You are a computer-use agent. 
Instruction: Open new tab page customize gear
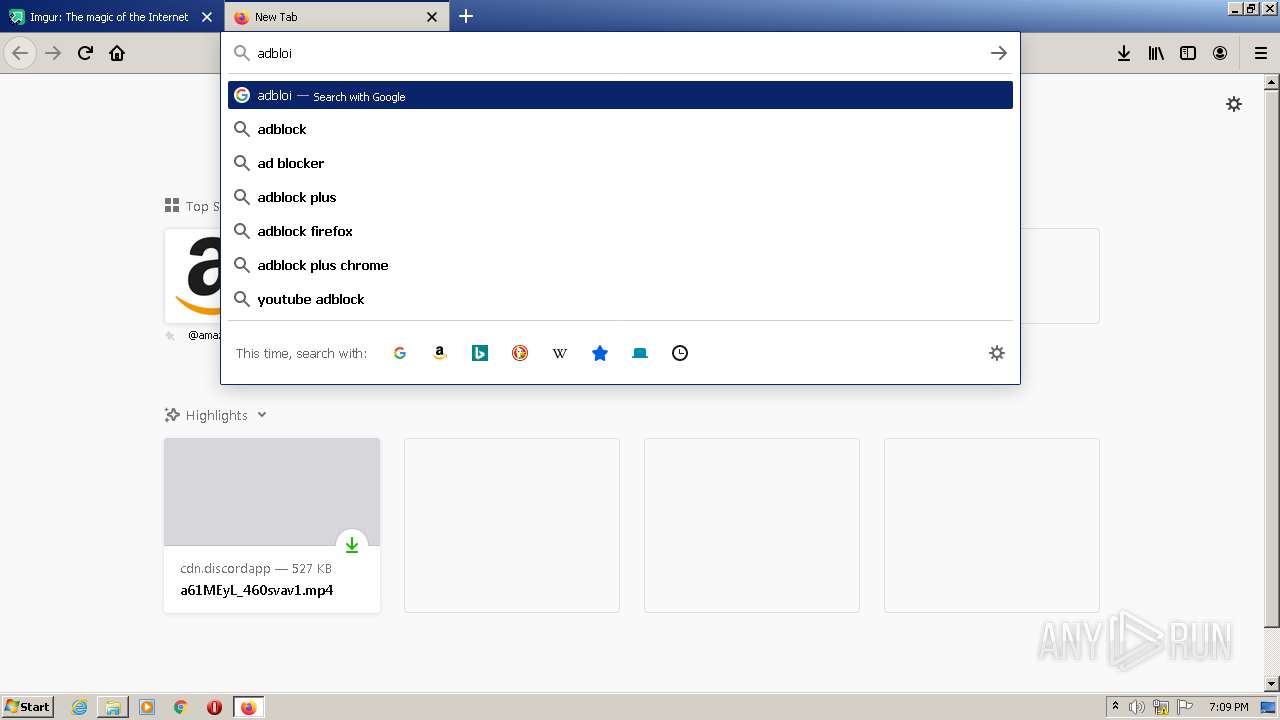click(x=1234, y=104)
